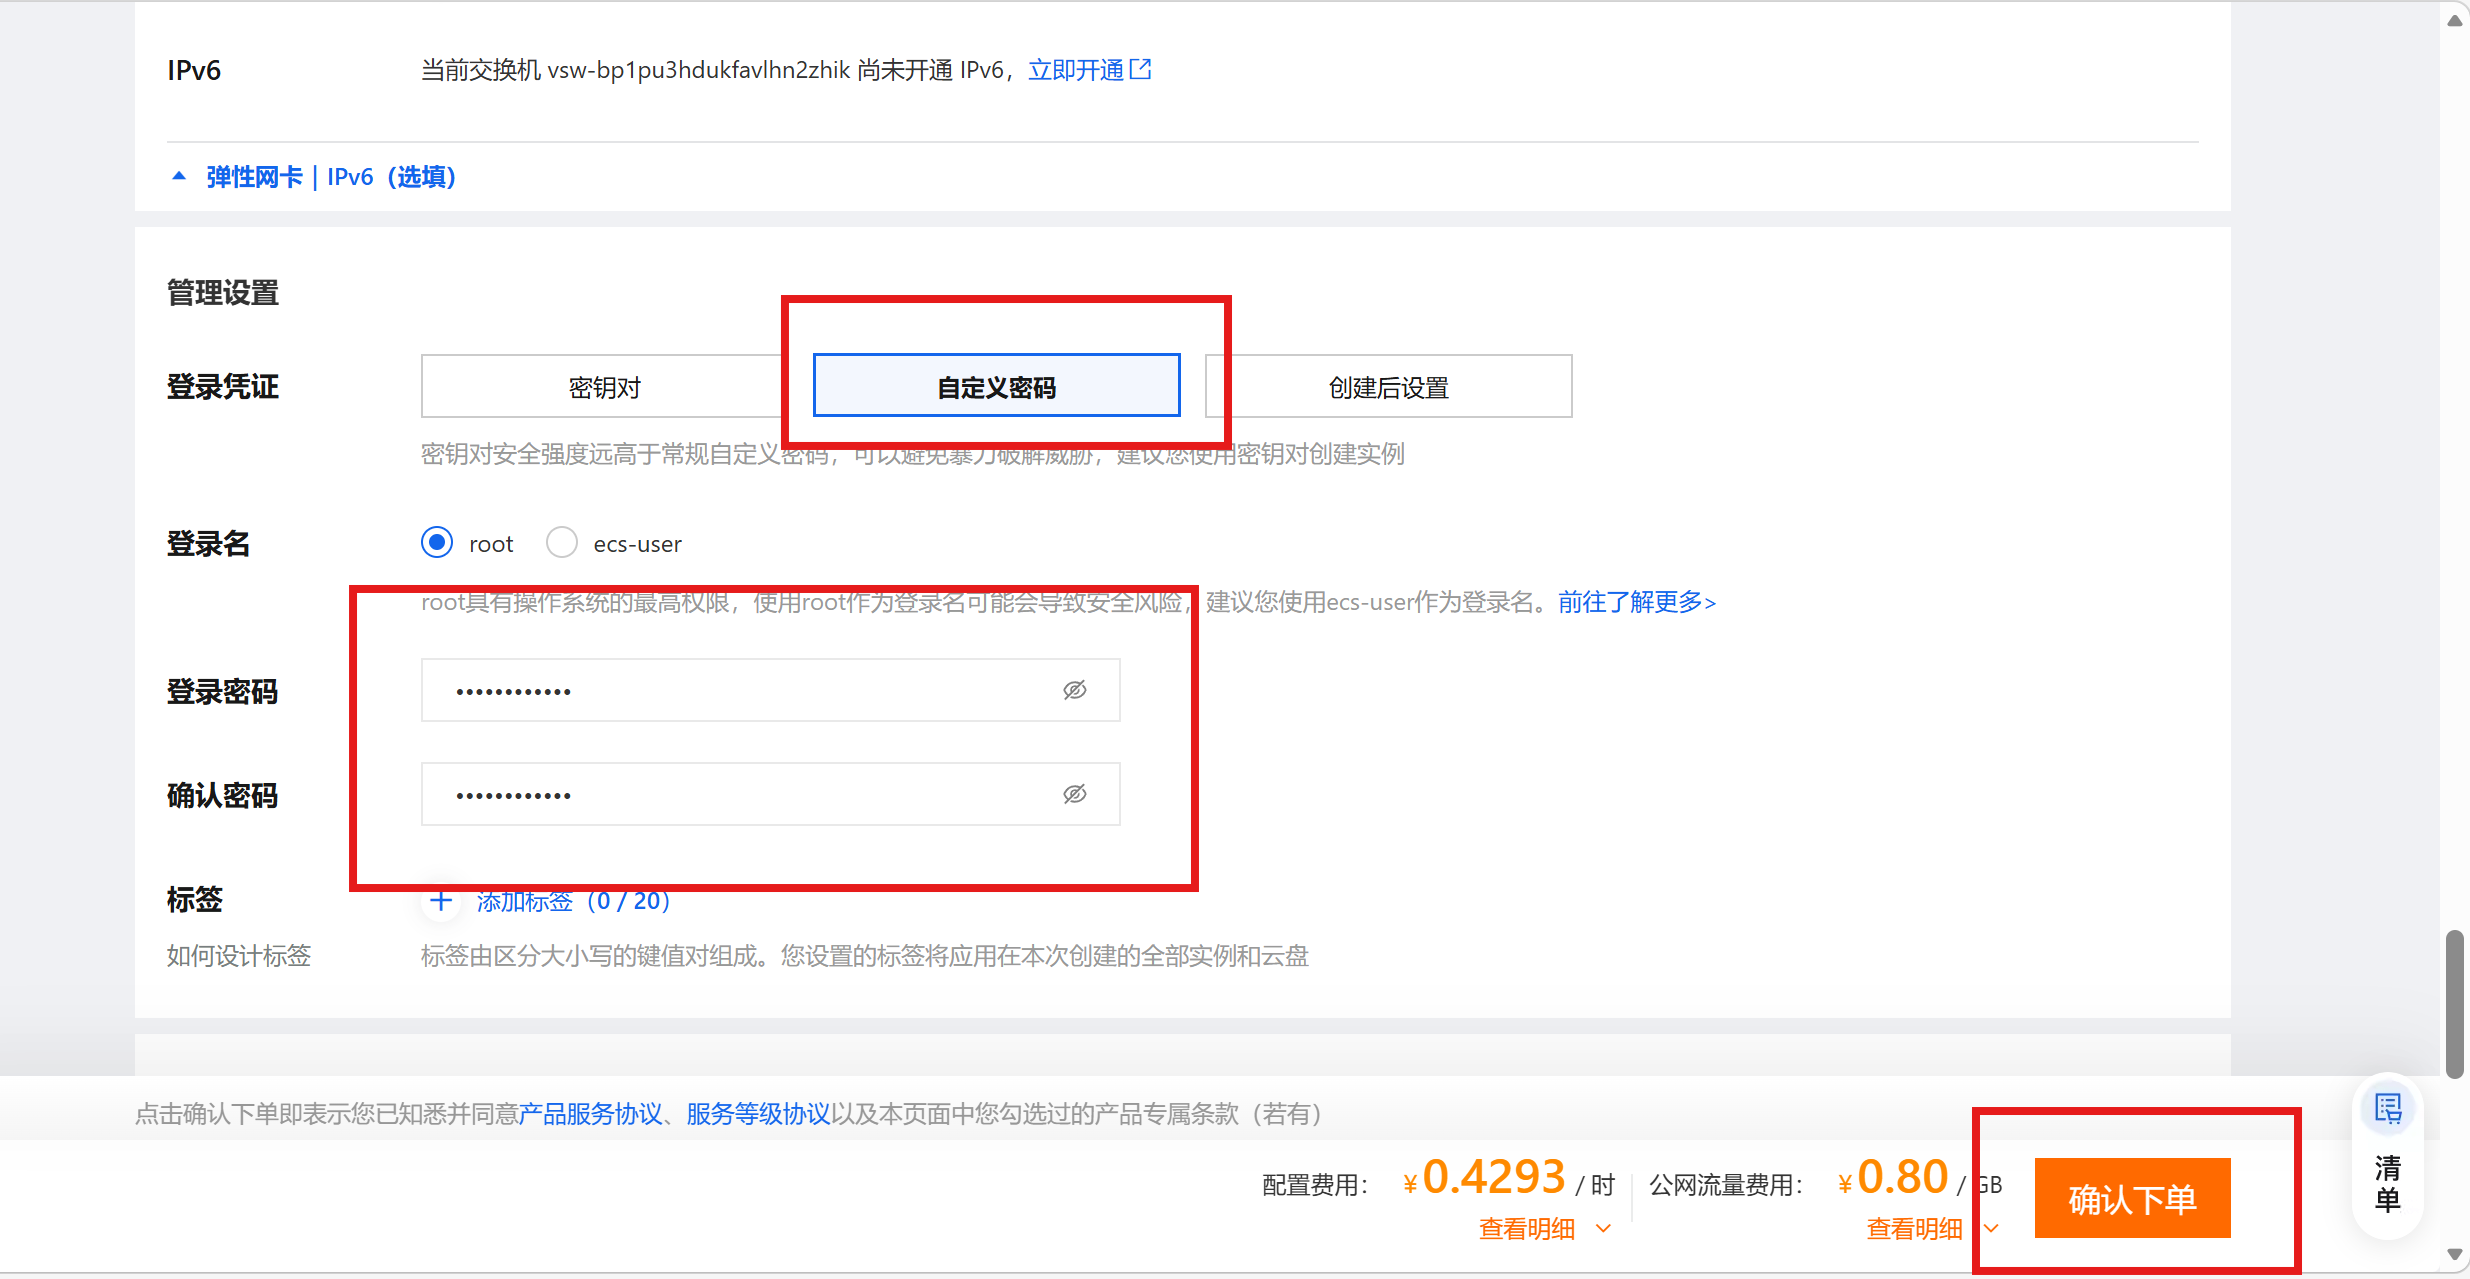Show the 确认密码 password via its eye icon

coord(1075,794)
